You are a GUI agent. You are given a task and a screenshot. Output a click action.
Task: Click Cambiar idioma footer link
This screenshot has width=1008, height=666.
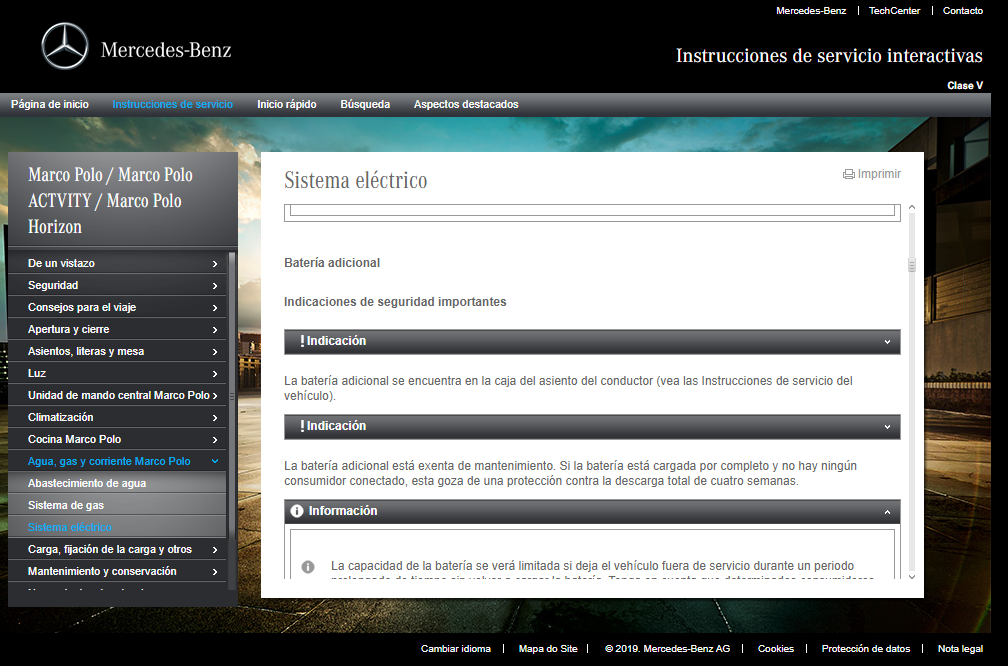(x=456, y=649)
